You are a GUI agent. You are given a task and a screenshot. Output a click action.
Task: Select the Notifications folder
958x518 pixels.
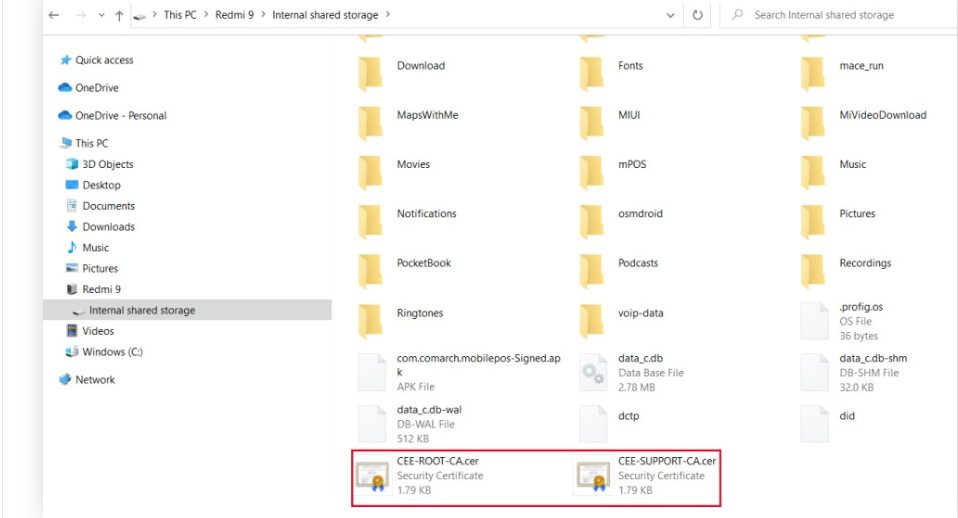click(x=408, y=221)
